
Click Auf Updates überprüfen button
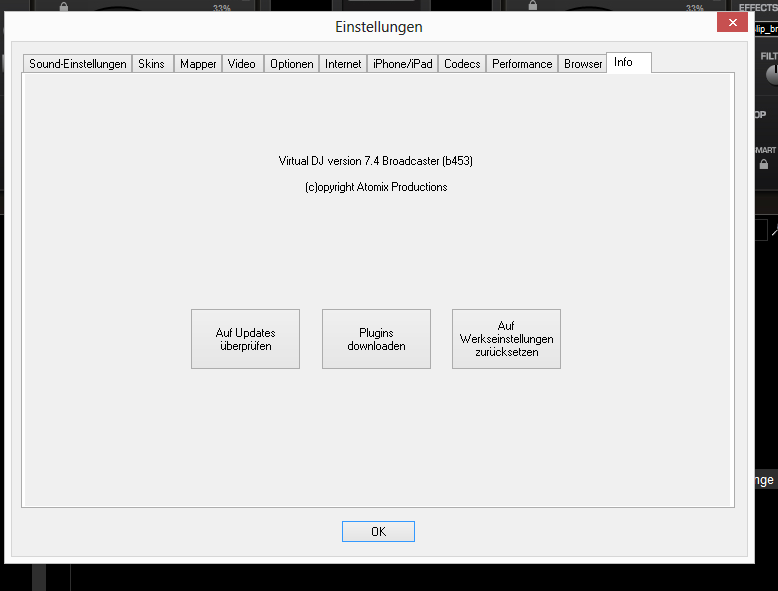[x=246, y=339]
